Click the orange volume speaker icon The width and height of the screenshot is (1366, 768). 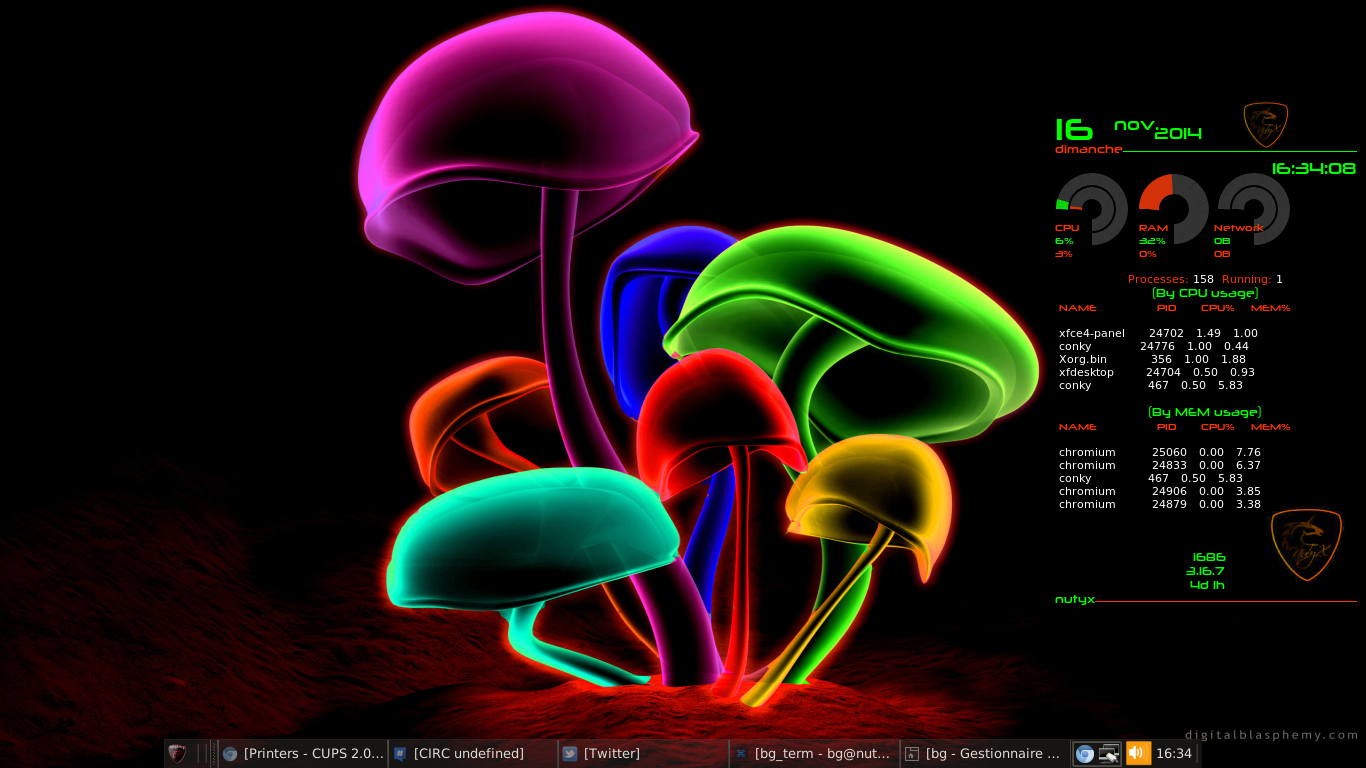[x=1138, y=753]
